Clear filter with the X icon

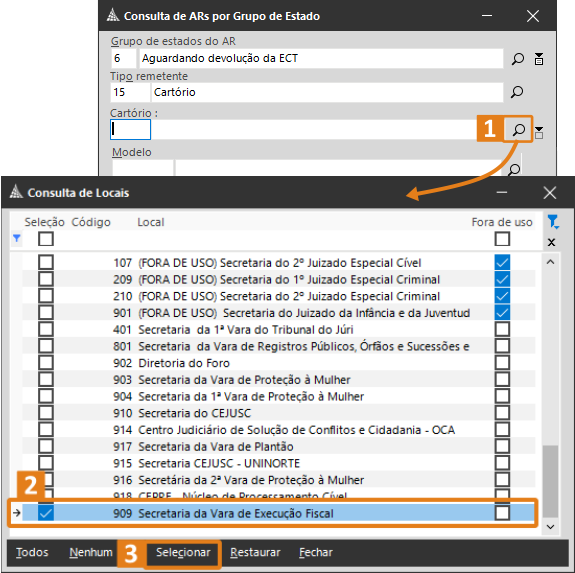tap(551, 242)
